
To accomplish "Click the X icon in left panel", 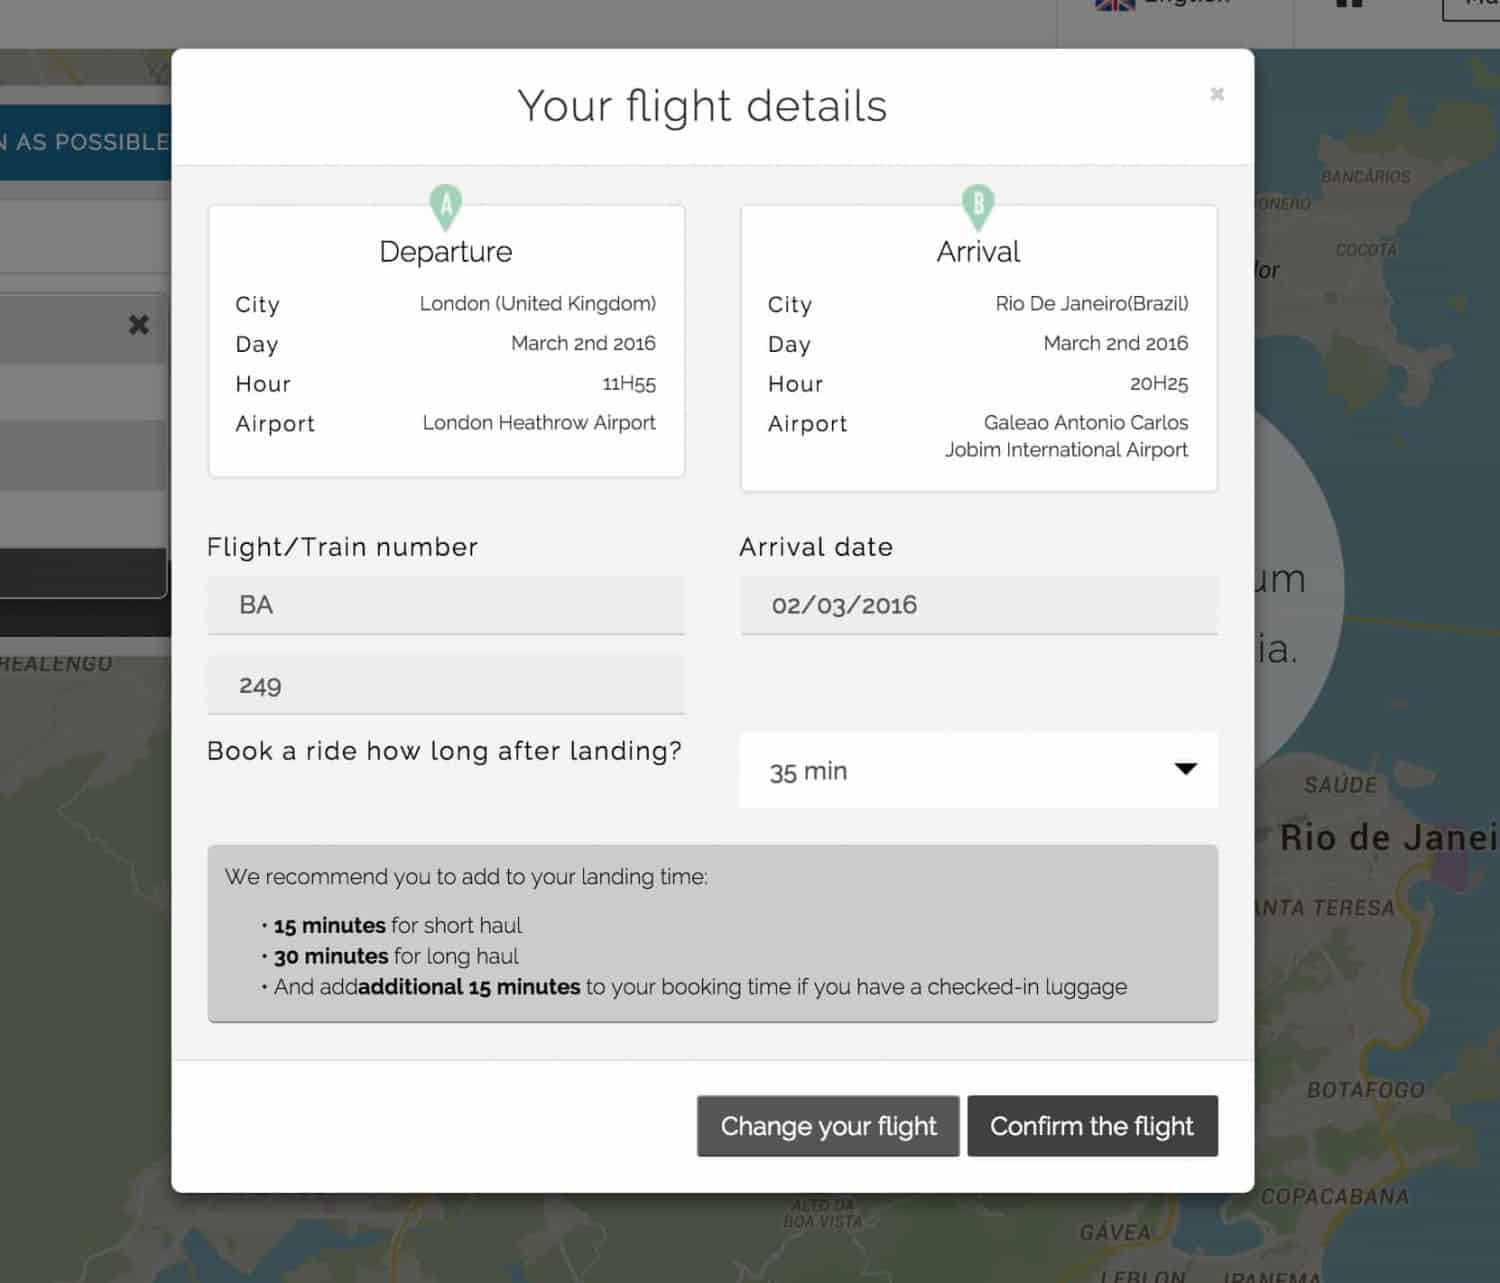I will 139,324.
